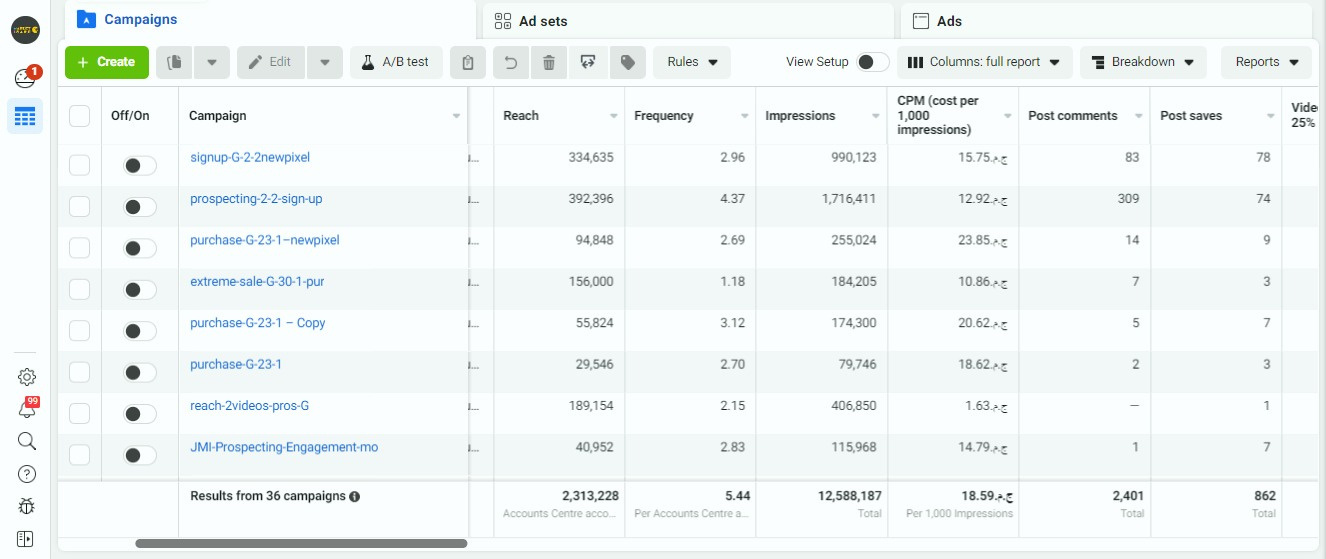Tick the checkbox for extreme-sale-G-30-1-pur
Screen dimensions: 1326x559
pyautogui.click(x=80, y=289)
